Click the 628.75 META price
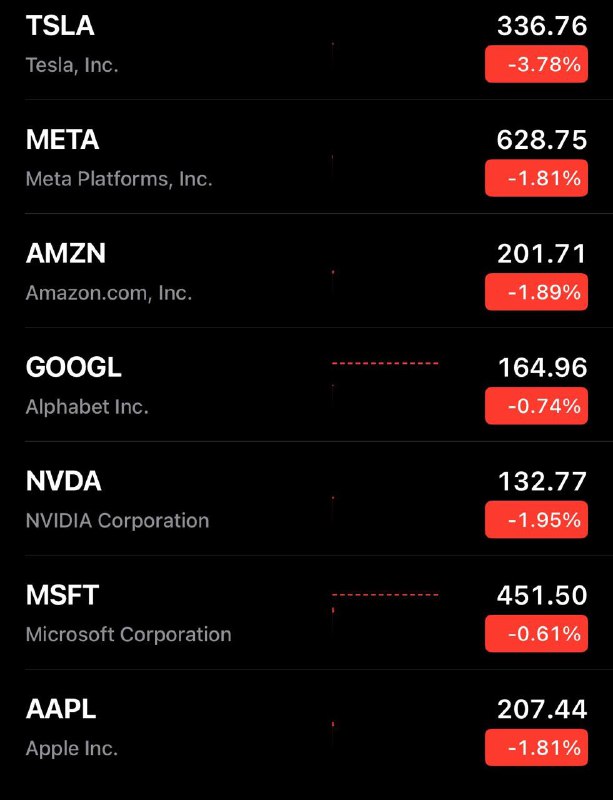Screen dimensions: 613x800 click(542, 140)
